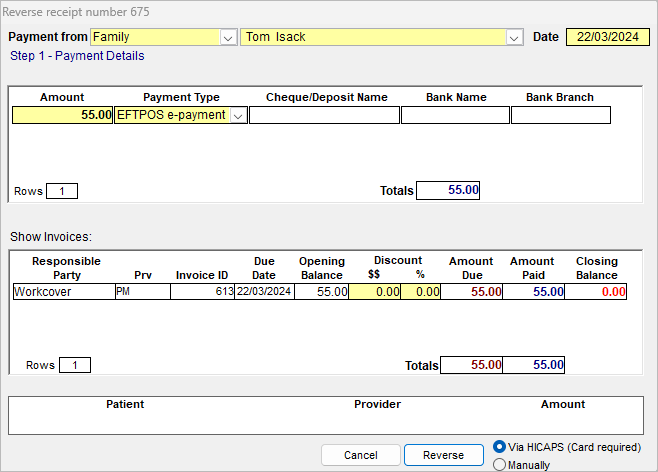Click the invoice Due Date 22/03/2024 cell

click(264, 292)
